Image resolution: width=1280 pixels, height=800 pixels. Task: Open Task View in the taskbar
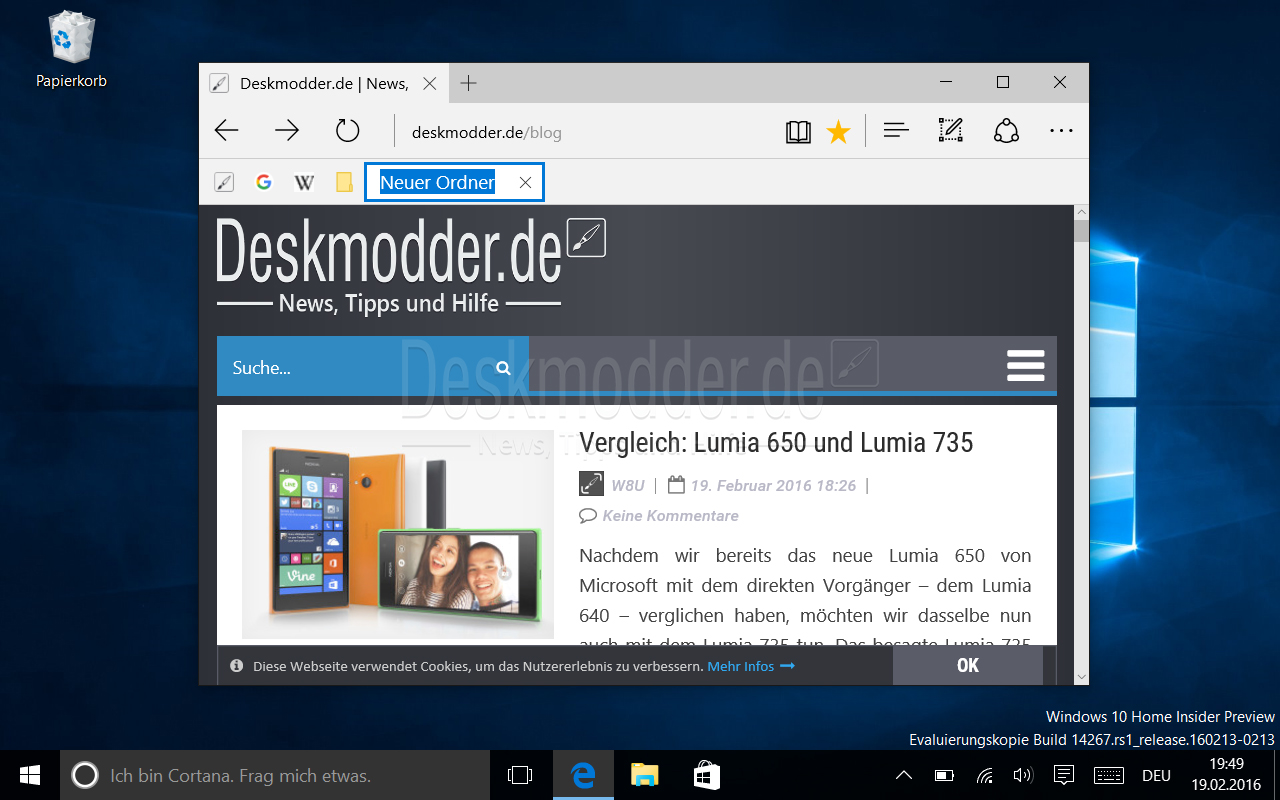(x=520, y=775)
